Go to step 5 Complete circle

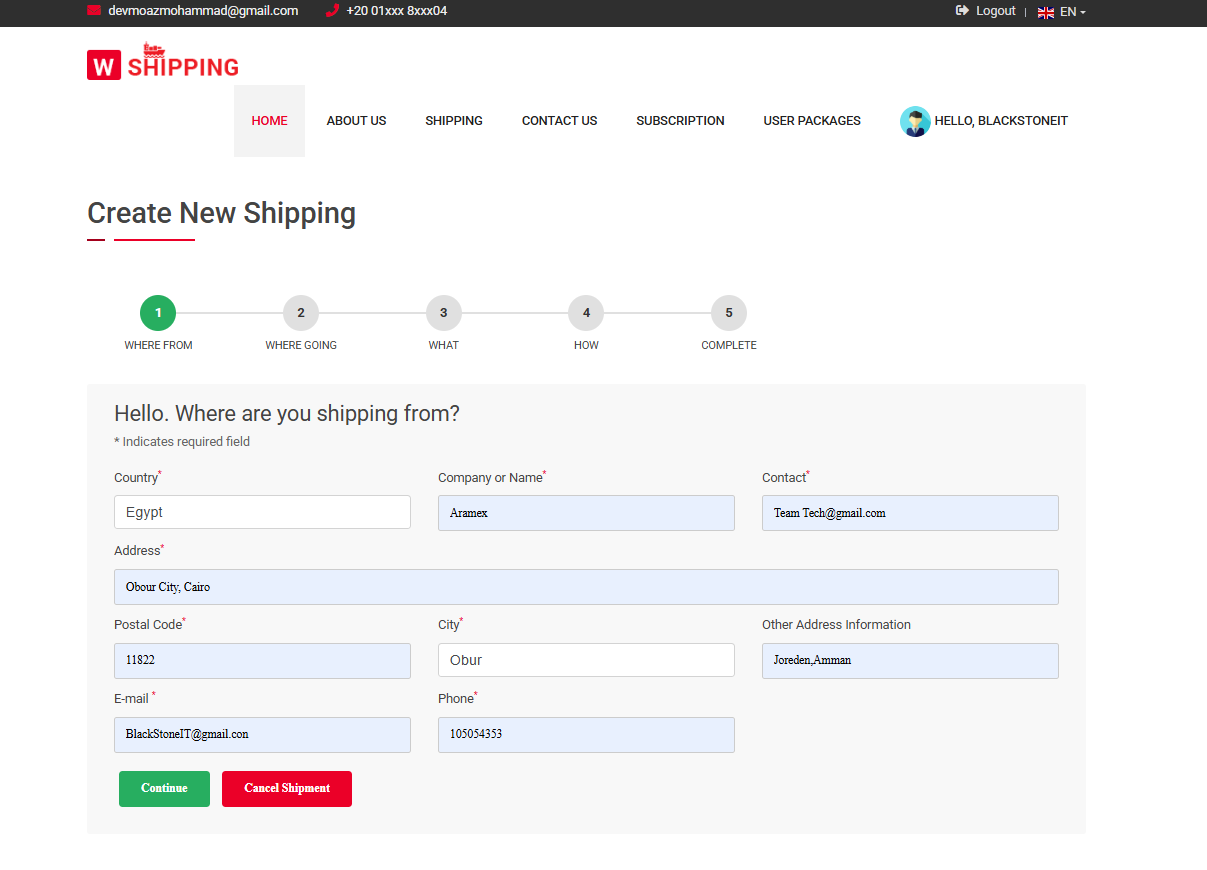pyautogui.click(x=729, y=313)
